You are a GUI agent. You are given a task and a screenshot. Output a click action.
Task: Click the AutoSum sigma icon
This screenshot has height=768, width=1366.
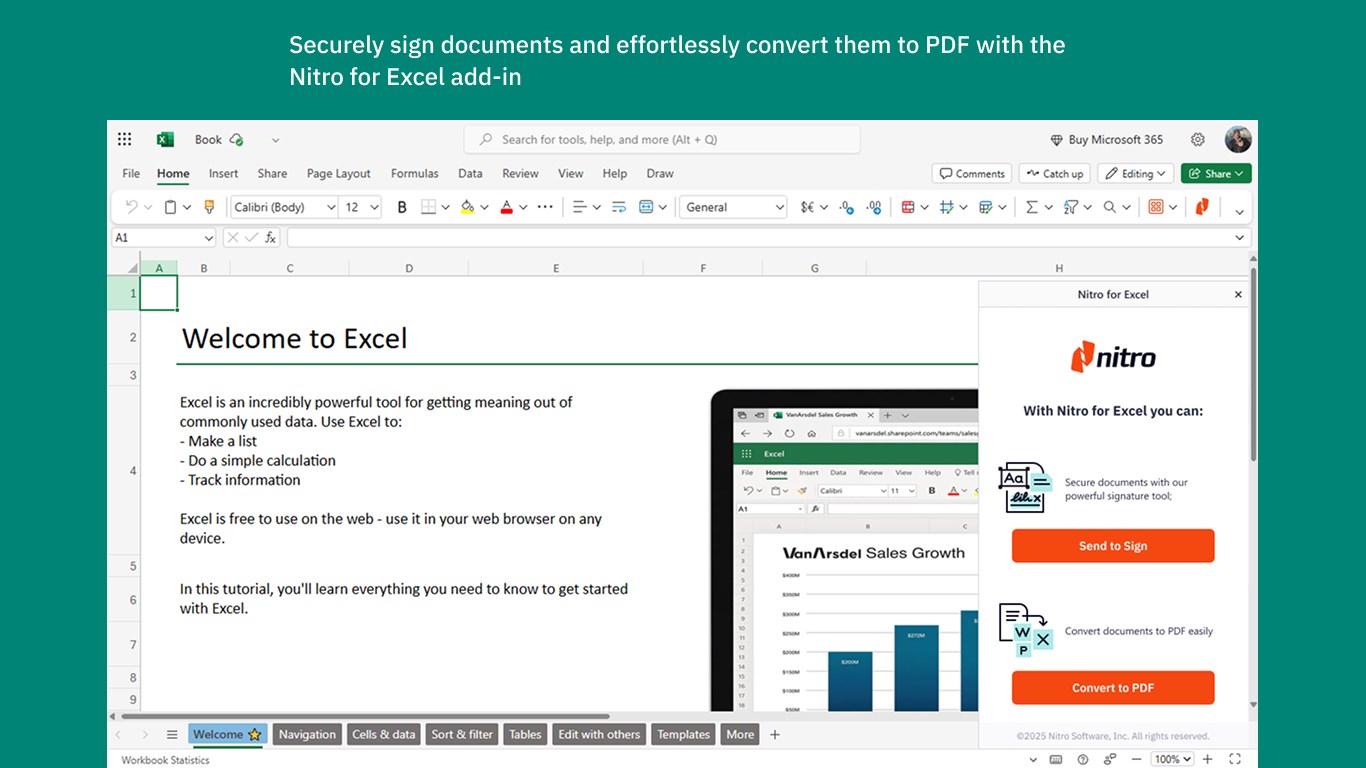coord(1032,207)
